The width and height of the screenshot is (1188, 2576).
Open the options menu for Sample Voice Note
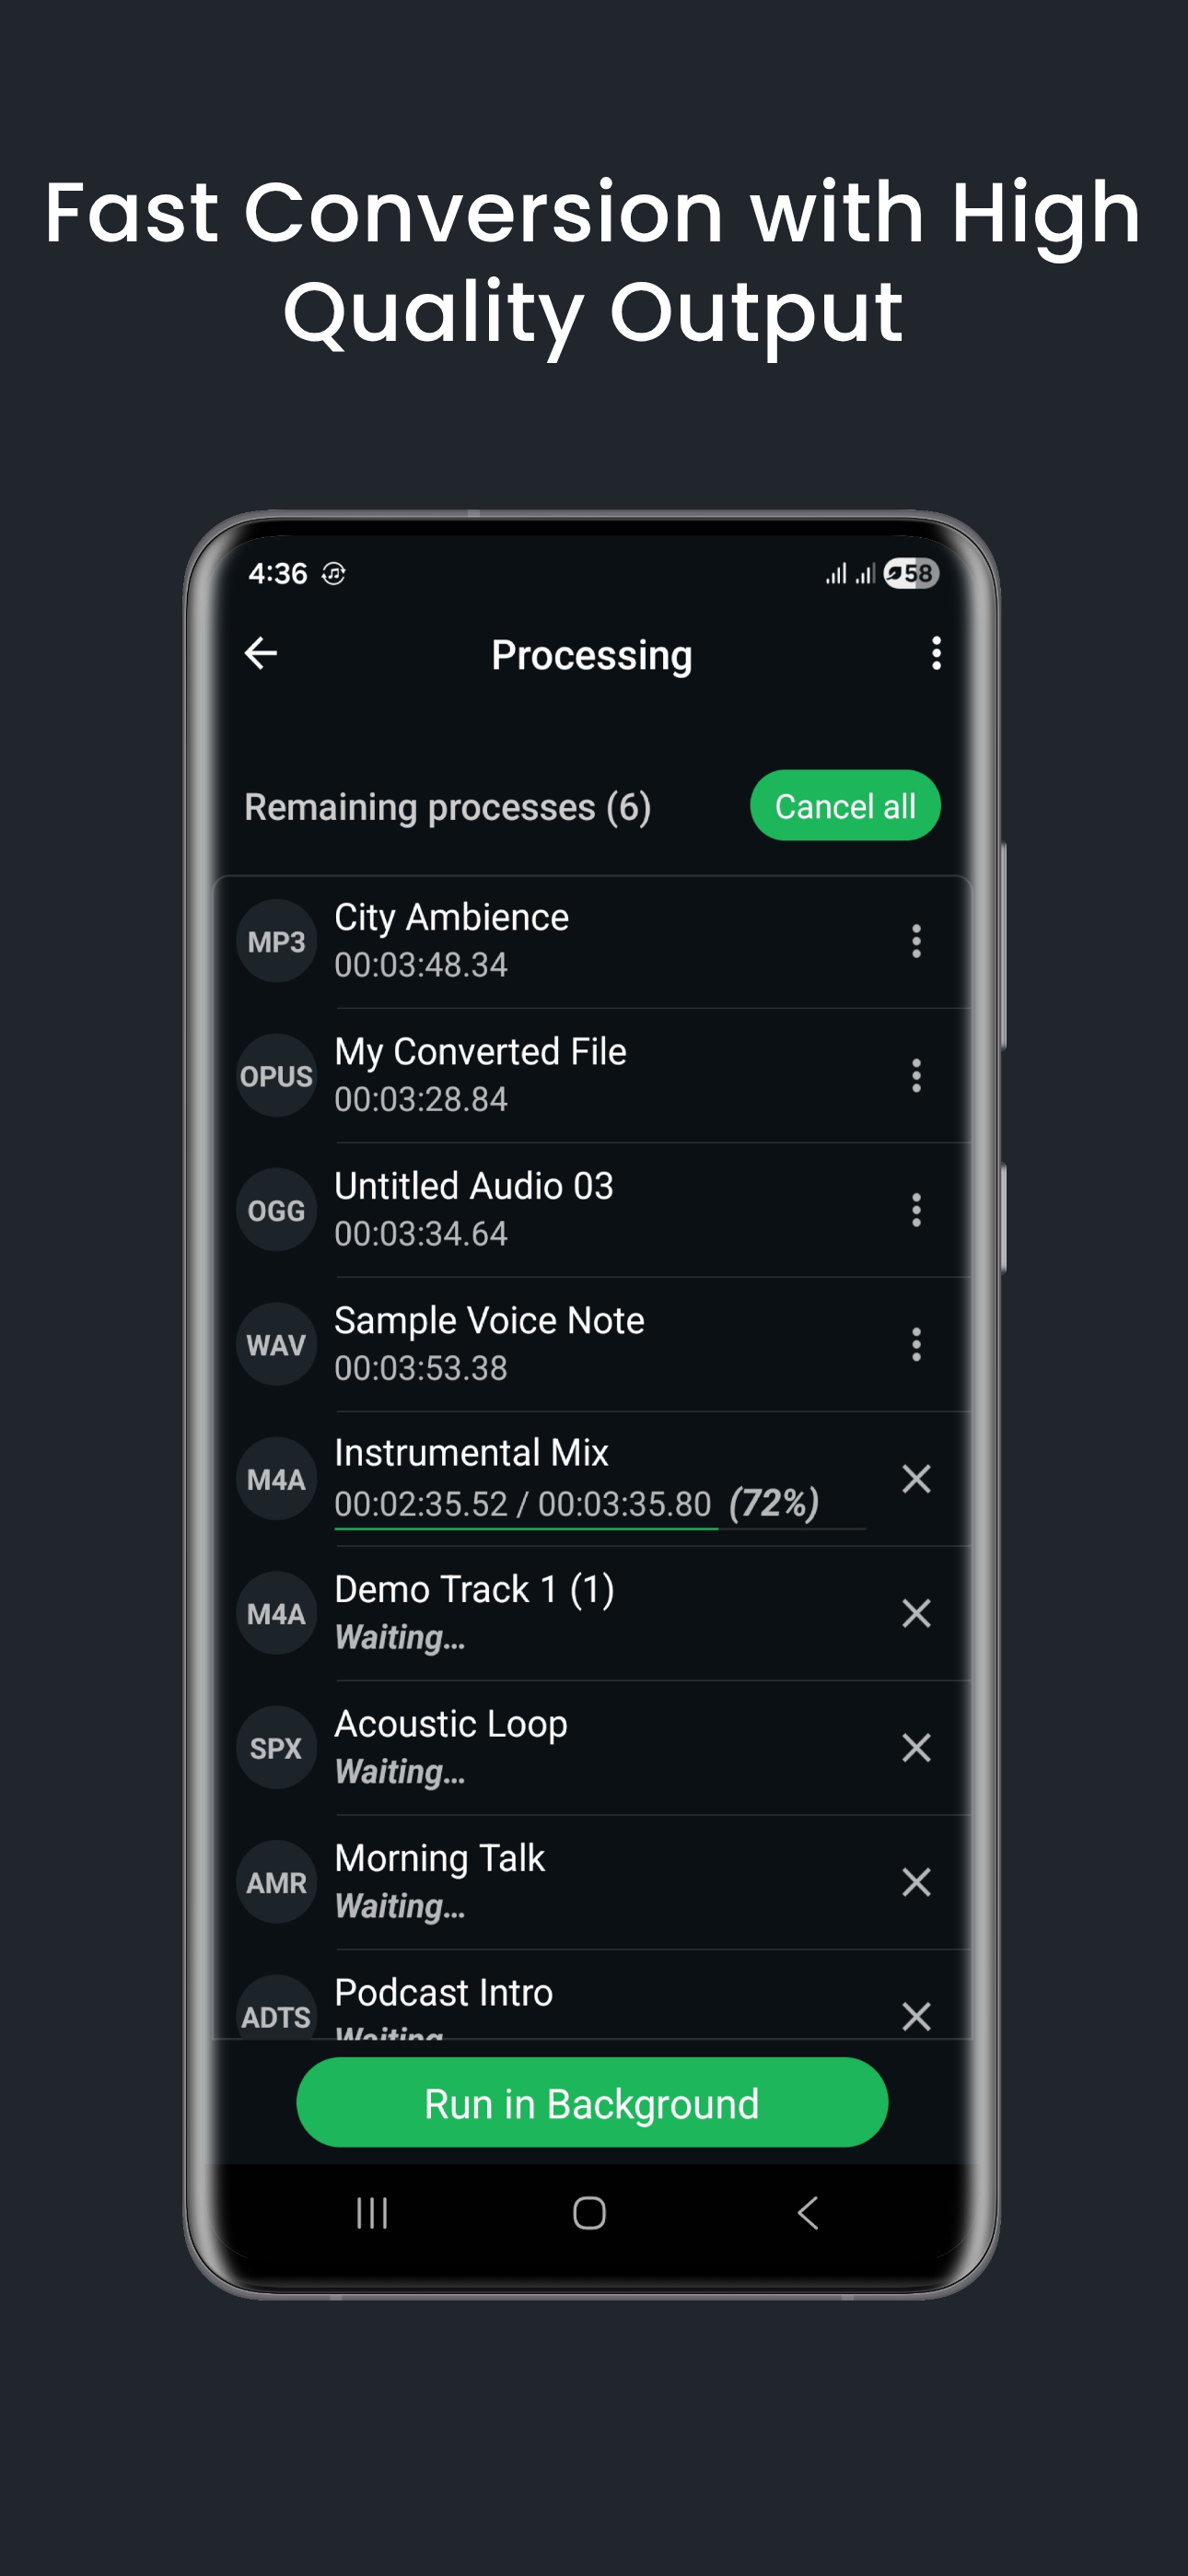[916, 1343]
